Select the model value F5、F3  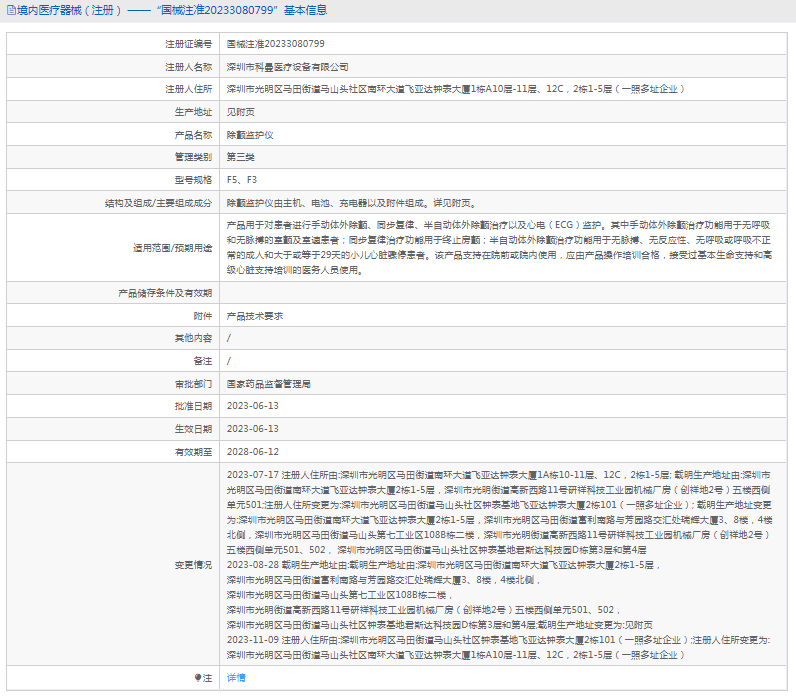(x=242, y=180)
